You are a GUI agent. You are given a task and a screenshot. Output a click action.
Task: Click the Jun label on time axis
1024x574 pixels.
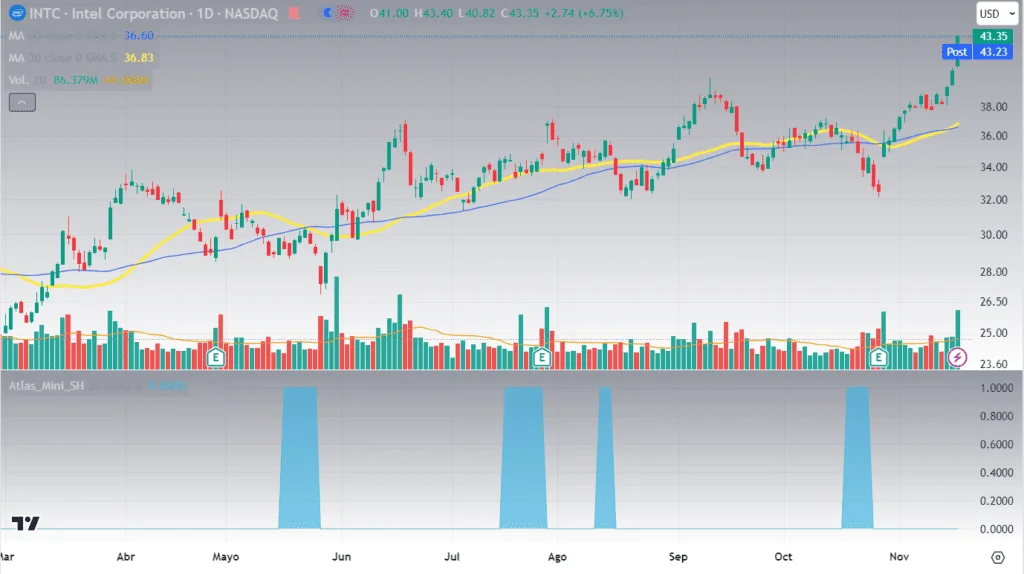(x=342, y=557)
